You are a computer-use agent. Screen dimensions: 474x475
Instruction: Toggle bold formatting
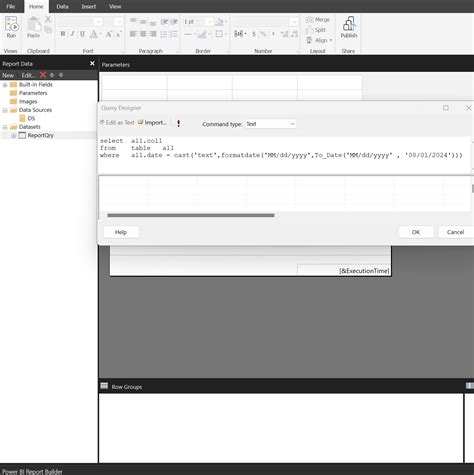[x=63, y=34]
